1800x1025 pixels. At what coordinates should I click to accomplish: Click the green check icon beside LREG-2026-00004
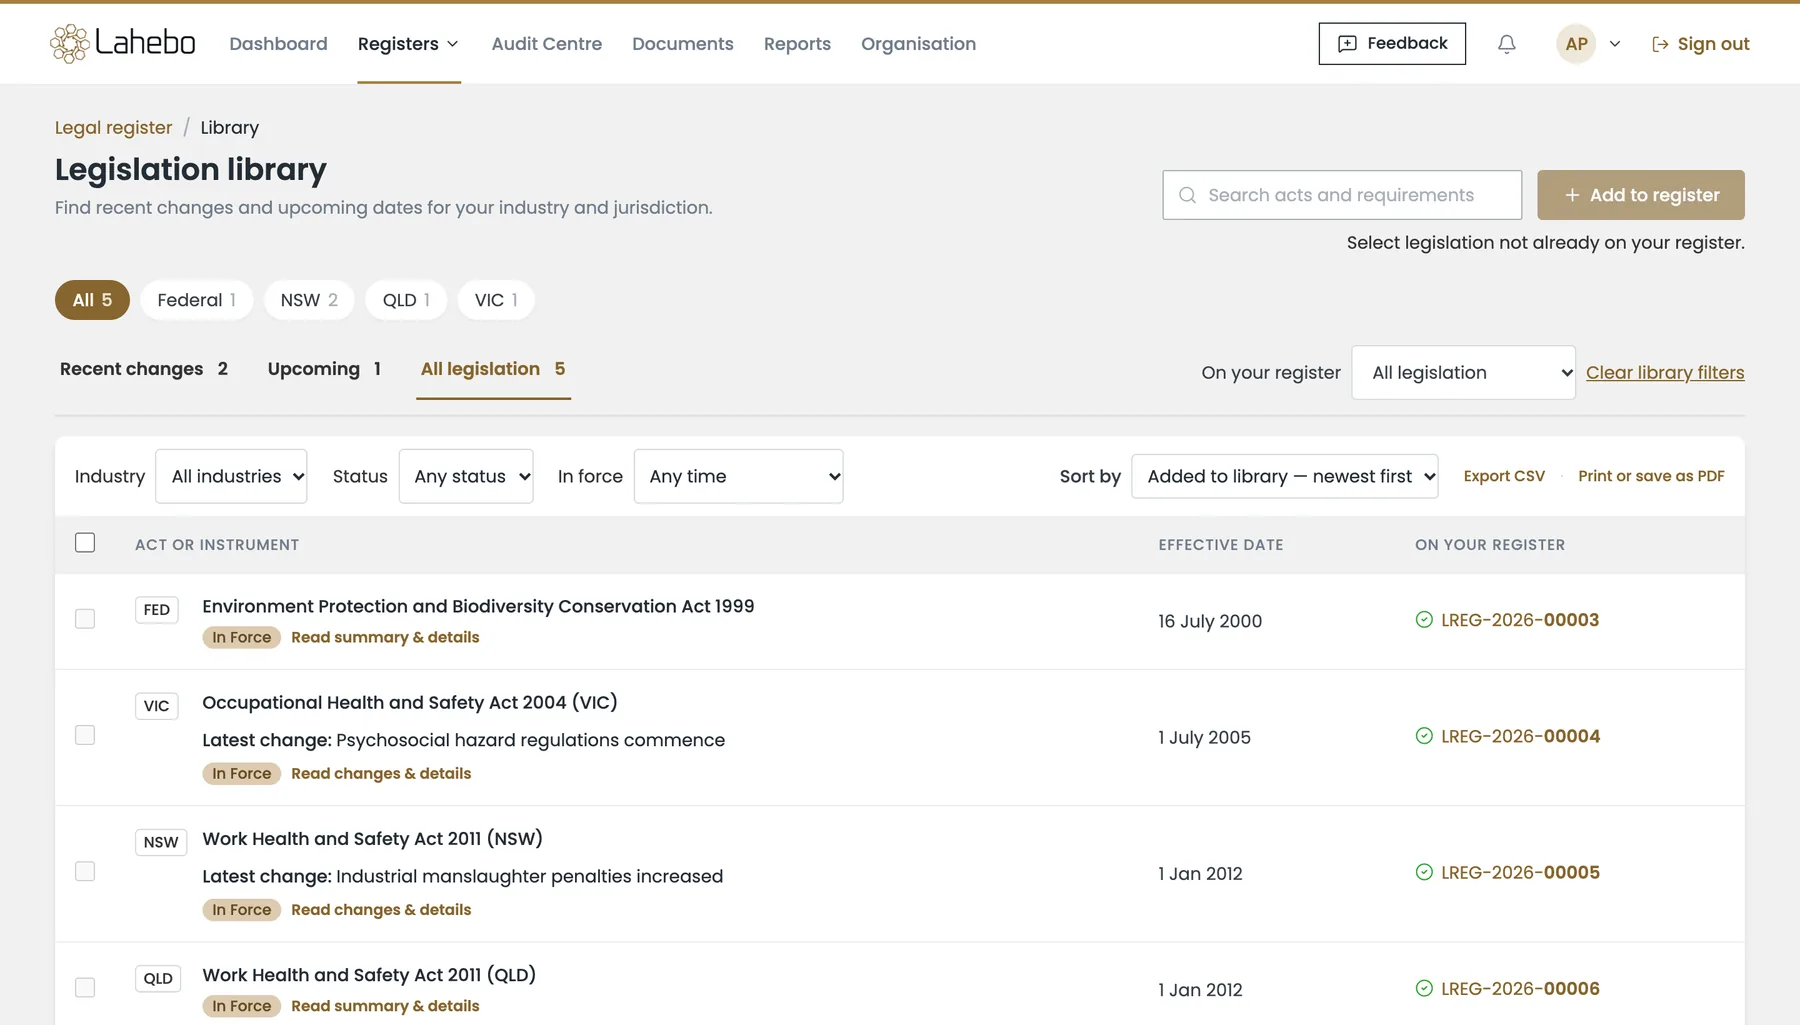pyautogui.click(x=1424, y=736)
